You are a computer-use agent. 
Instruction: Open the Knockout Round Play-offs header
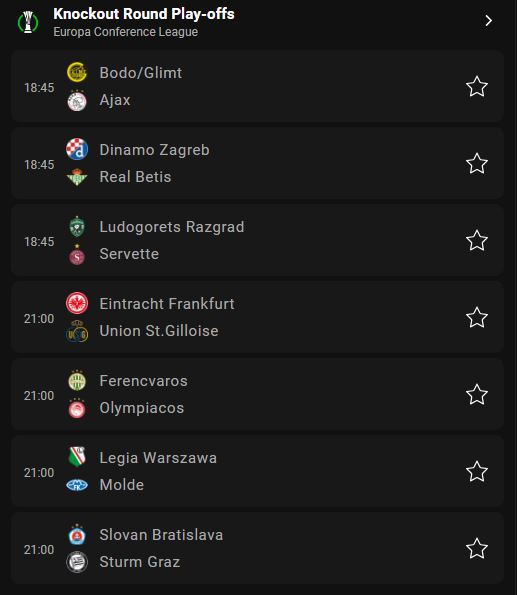pos(144,14)
